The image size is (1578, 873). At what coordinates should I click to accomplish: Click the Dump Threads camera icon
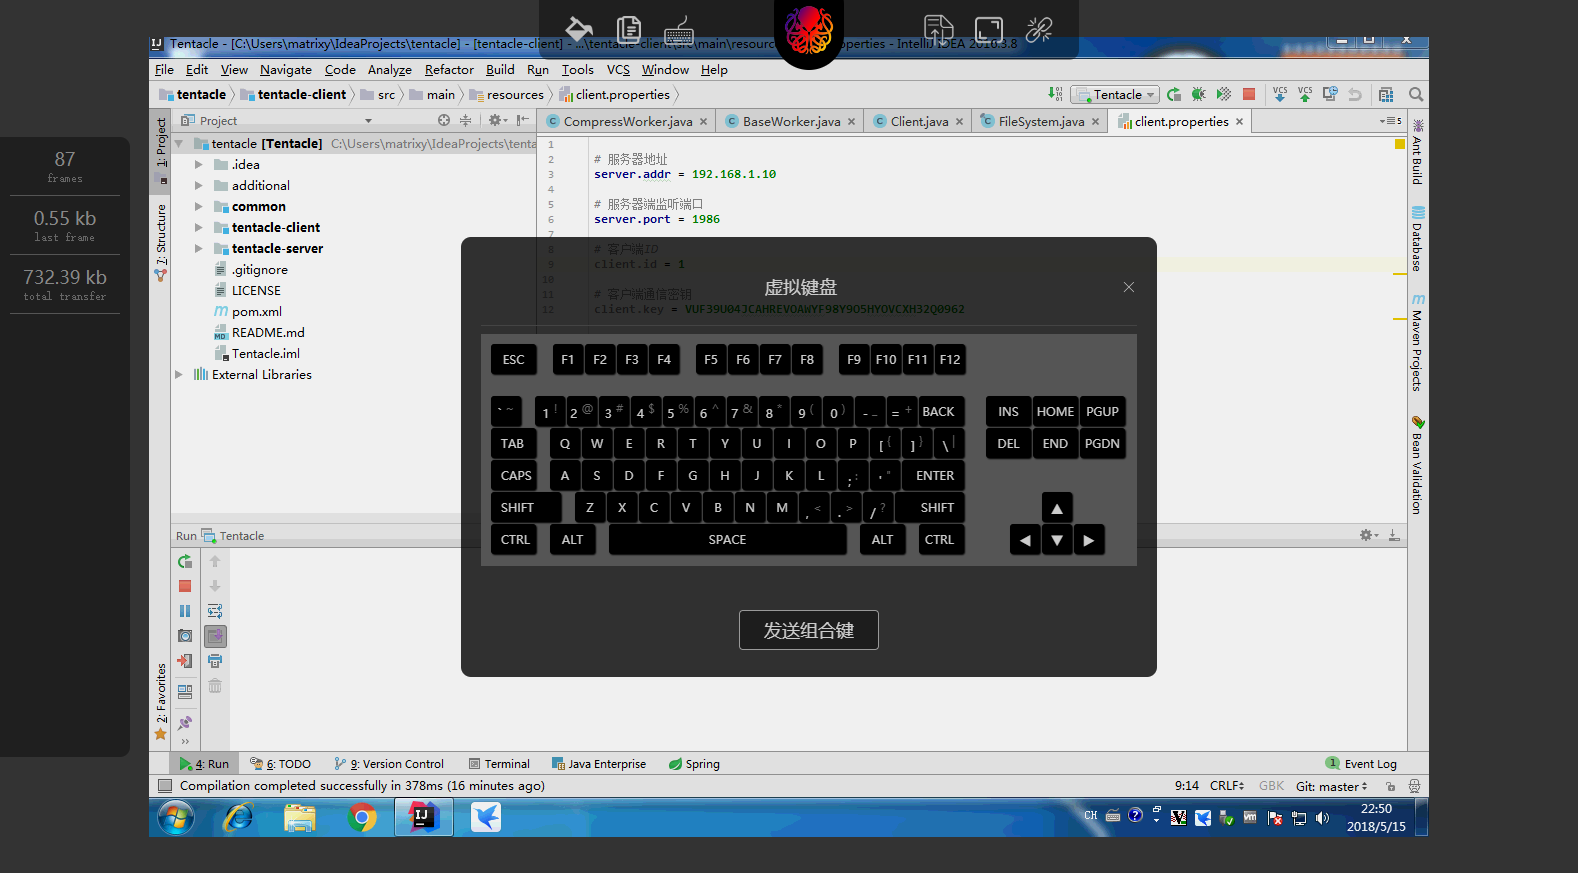[x=185, y=636]
